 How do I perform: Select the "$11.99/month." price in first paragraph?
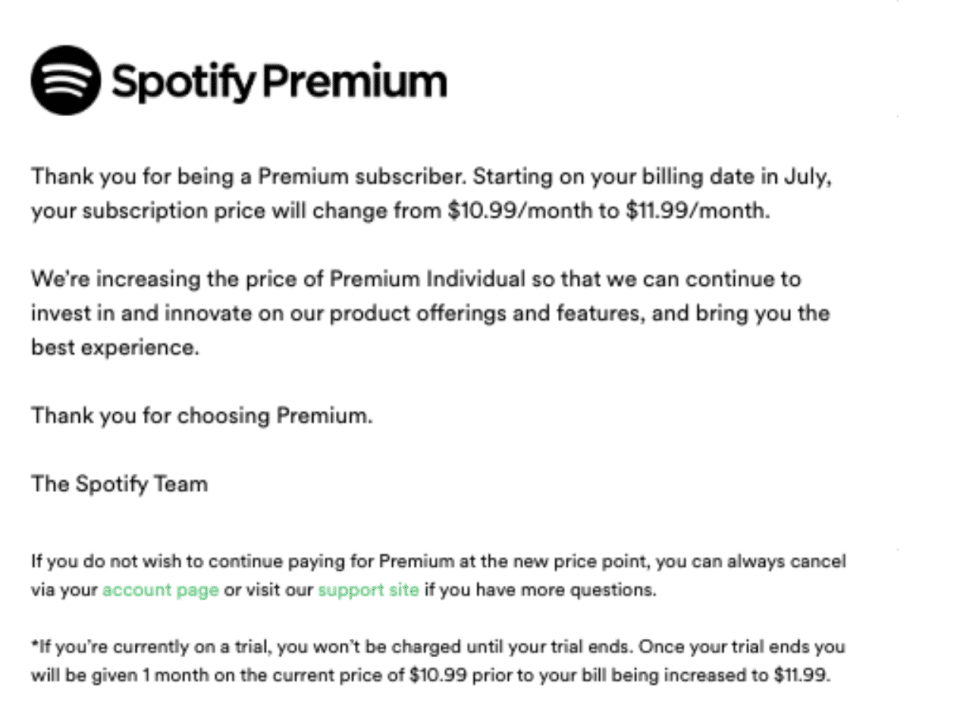697,211
